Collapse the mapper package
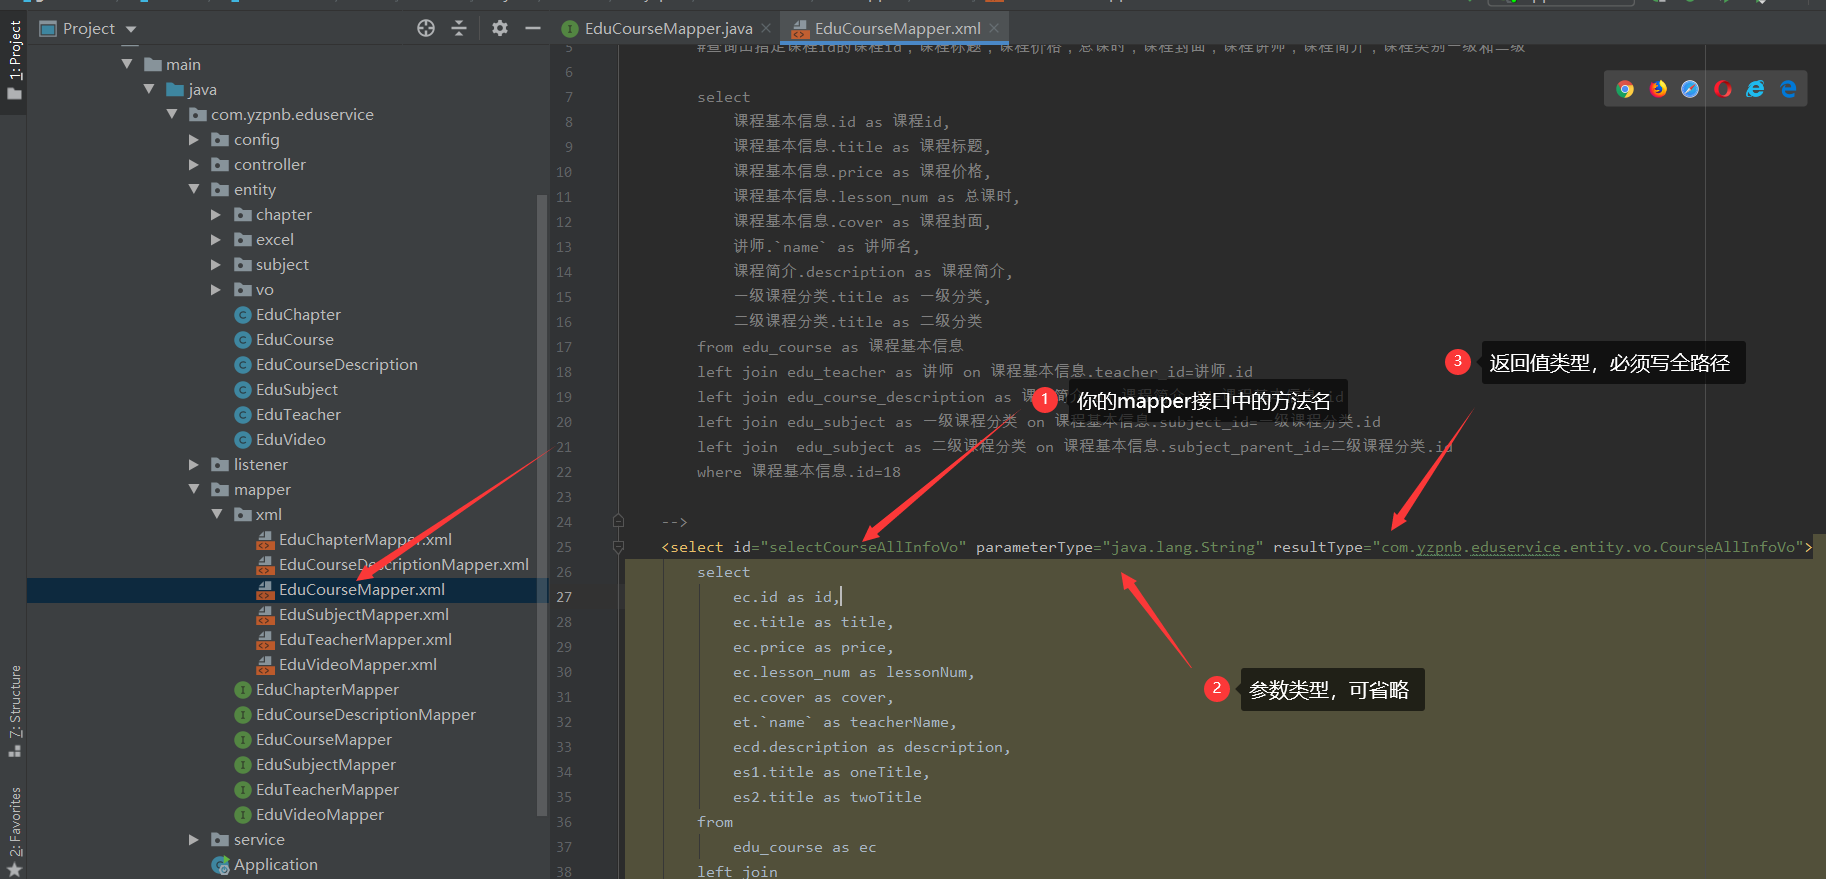 click(194, 489)
